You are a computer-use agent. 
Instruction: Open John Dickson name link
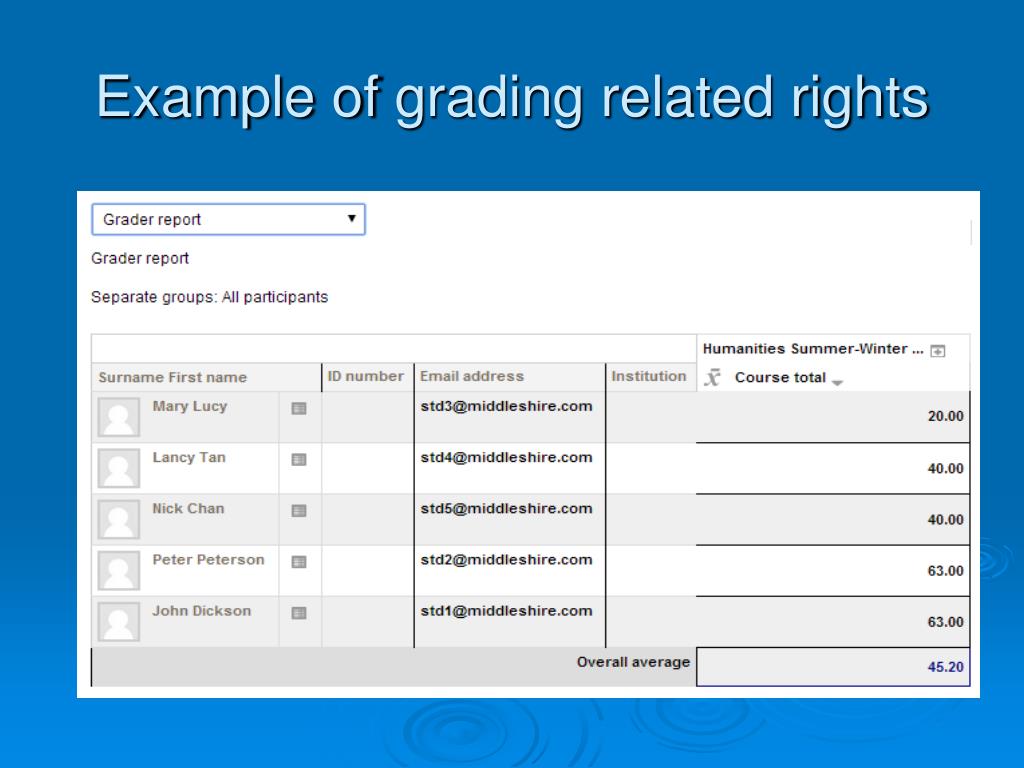click(x=202, y=611)
